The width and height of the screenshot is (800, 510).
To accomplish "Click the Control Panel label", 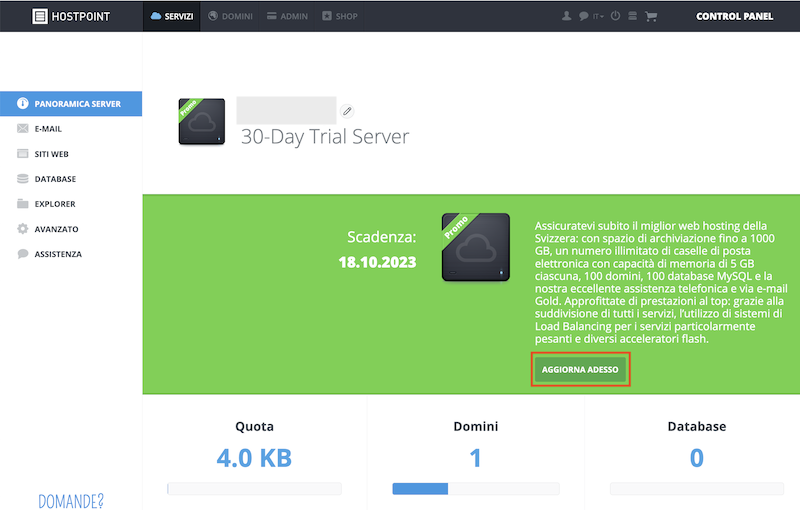I will [734, 16].
